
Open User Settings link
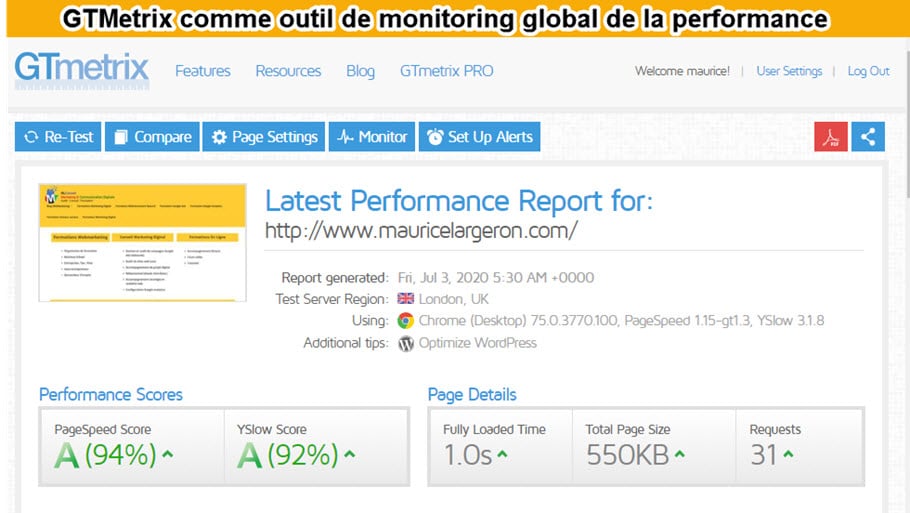tap(789, 71)
